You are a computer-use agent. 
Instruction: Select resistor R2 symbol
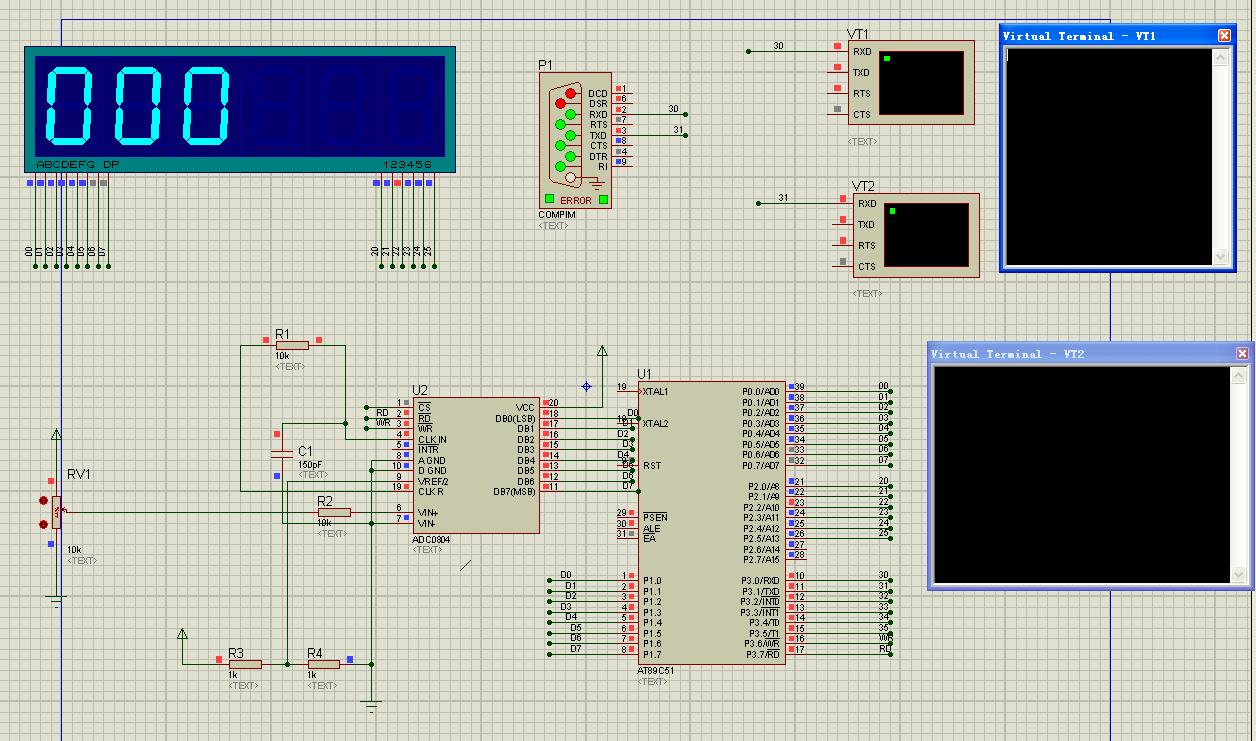334,512
